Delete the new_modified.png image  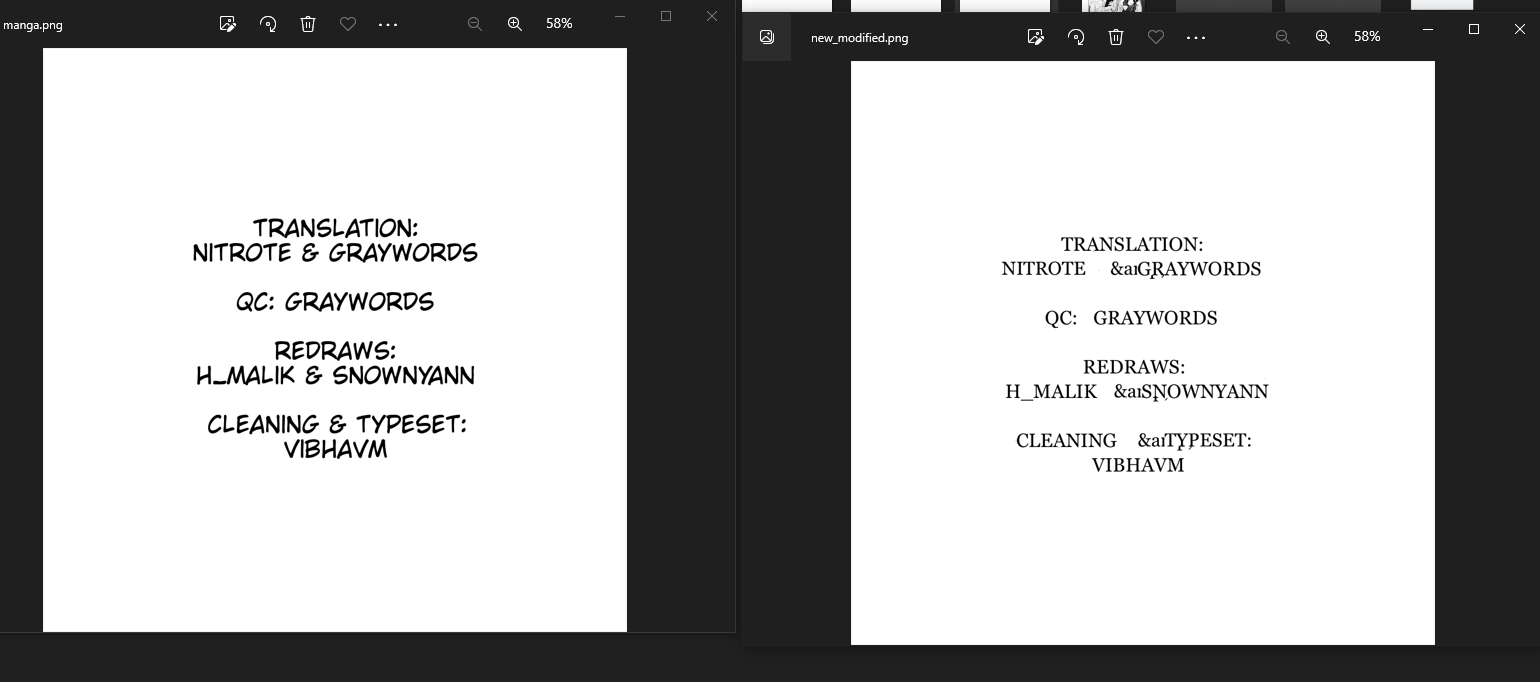pos(1116,37)
